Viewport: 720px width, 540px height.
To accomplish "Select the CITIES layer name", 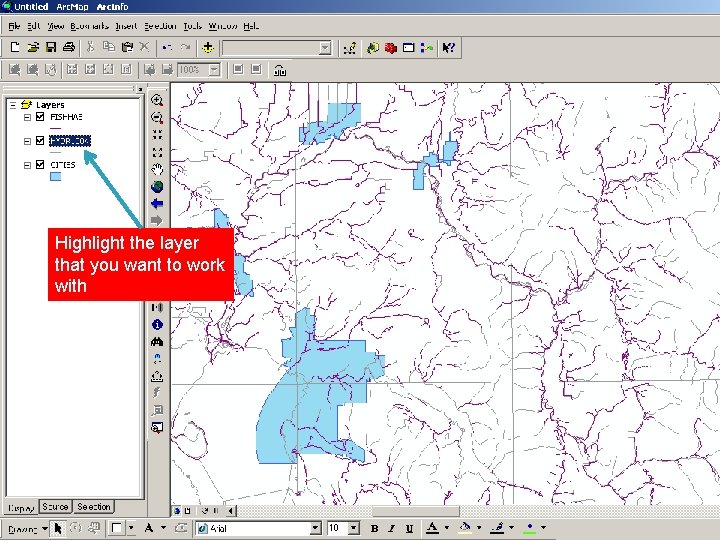I will point(62,165).
